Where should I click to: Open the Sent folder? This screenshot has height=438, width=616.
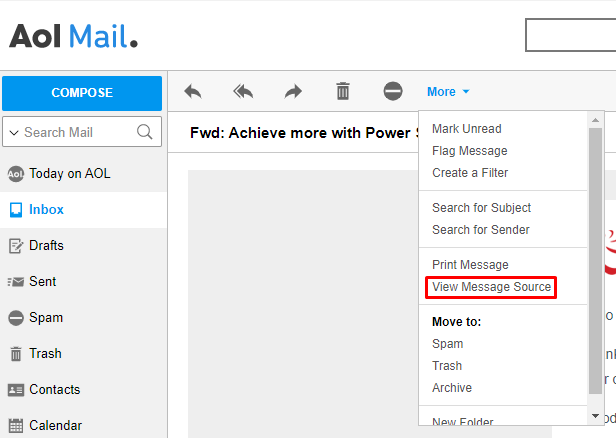pyautogui.click(x=42, y=282)
